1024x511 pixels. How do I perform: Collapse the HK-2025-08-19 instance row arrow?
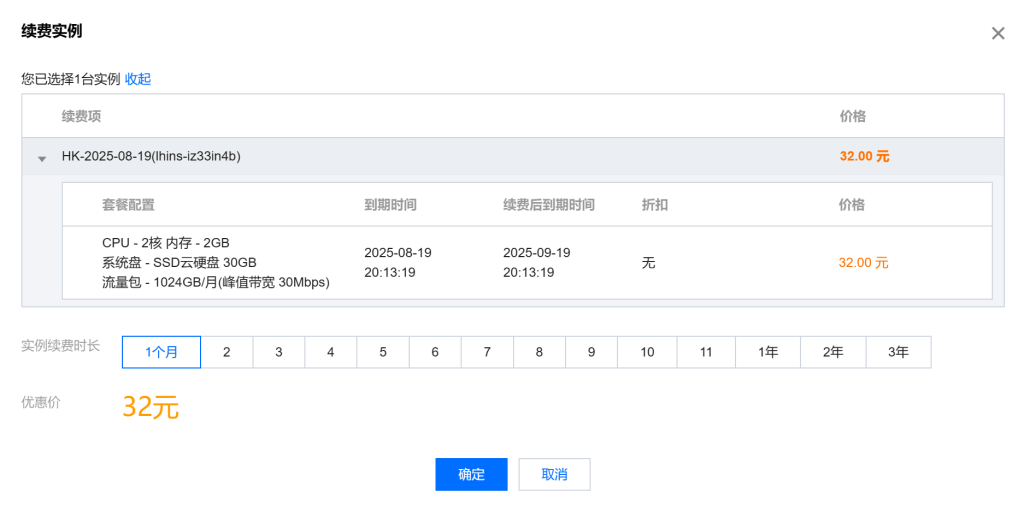coord(42,158)
